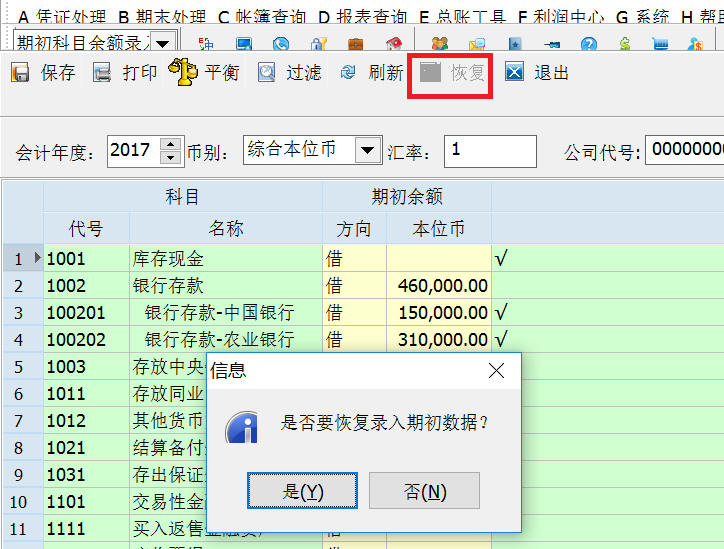The image size is (724, 549).
Task: Select account code cell 1012
Action: [86, 421]
